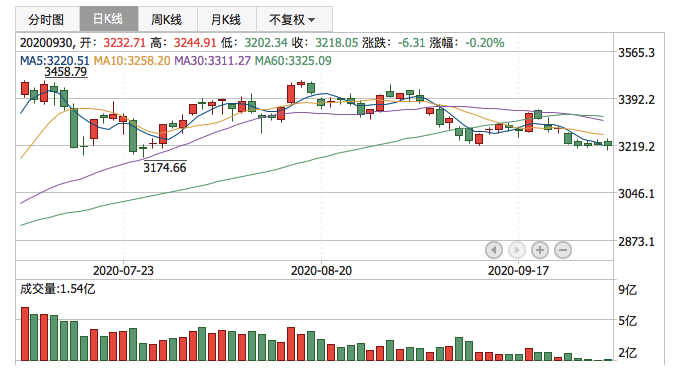Click the 2020-08-20 date marker
Screen dimensions: 674x373
[x=321, y=271]
